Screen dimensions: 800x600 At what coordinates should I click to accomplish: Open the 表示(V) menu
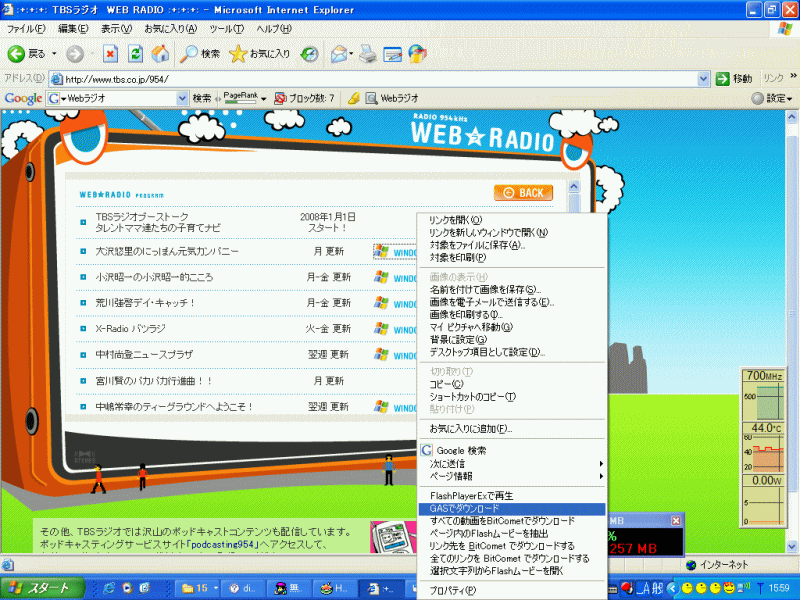click(x=116, y=29)
